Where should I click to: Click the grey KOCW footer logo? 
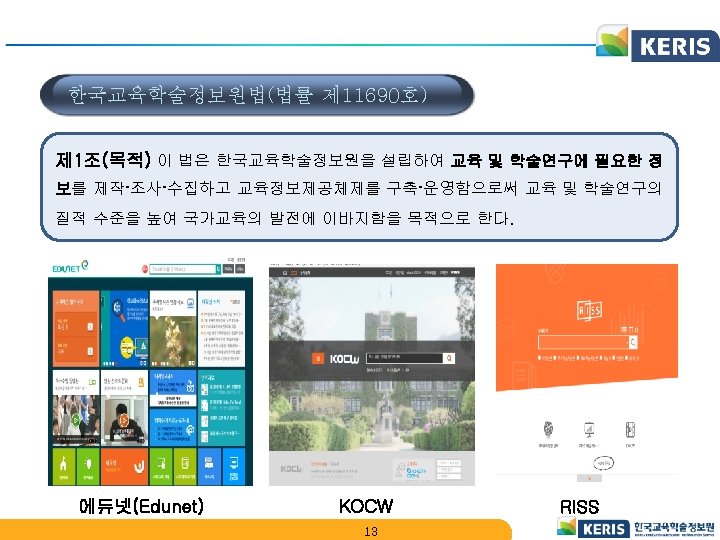291,469
